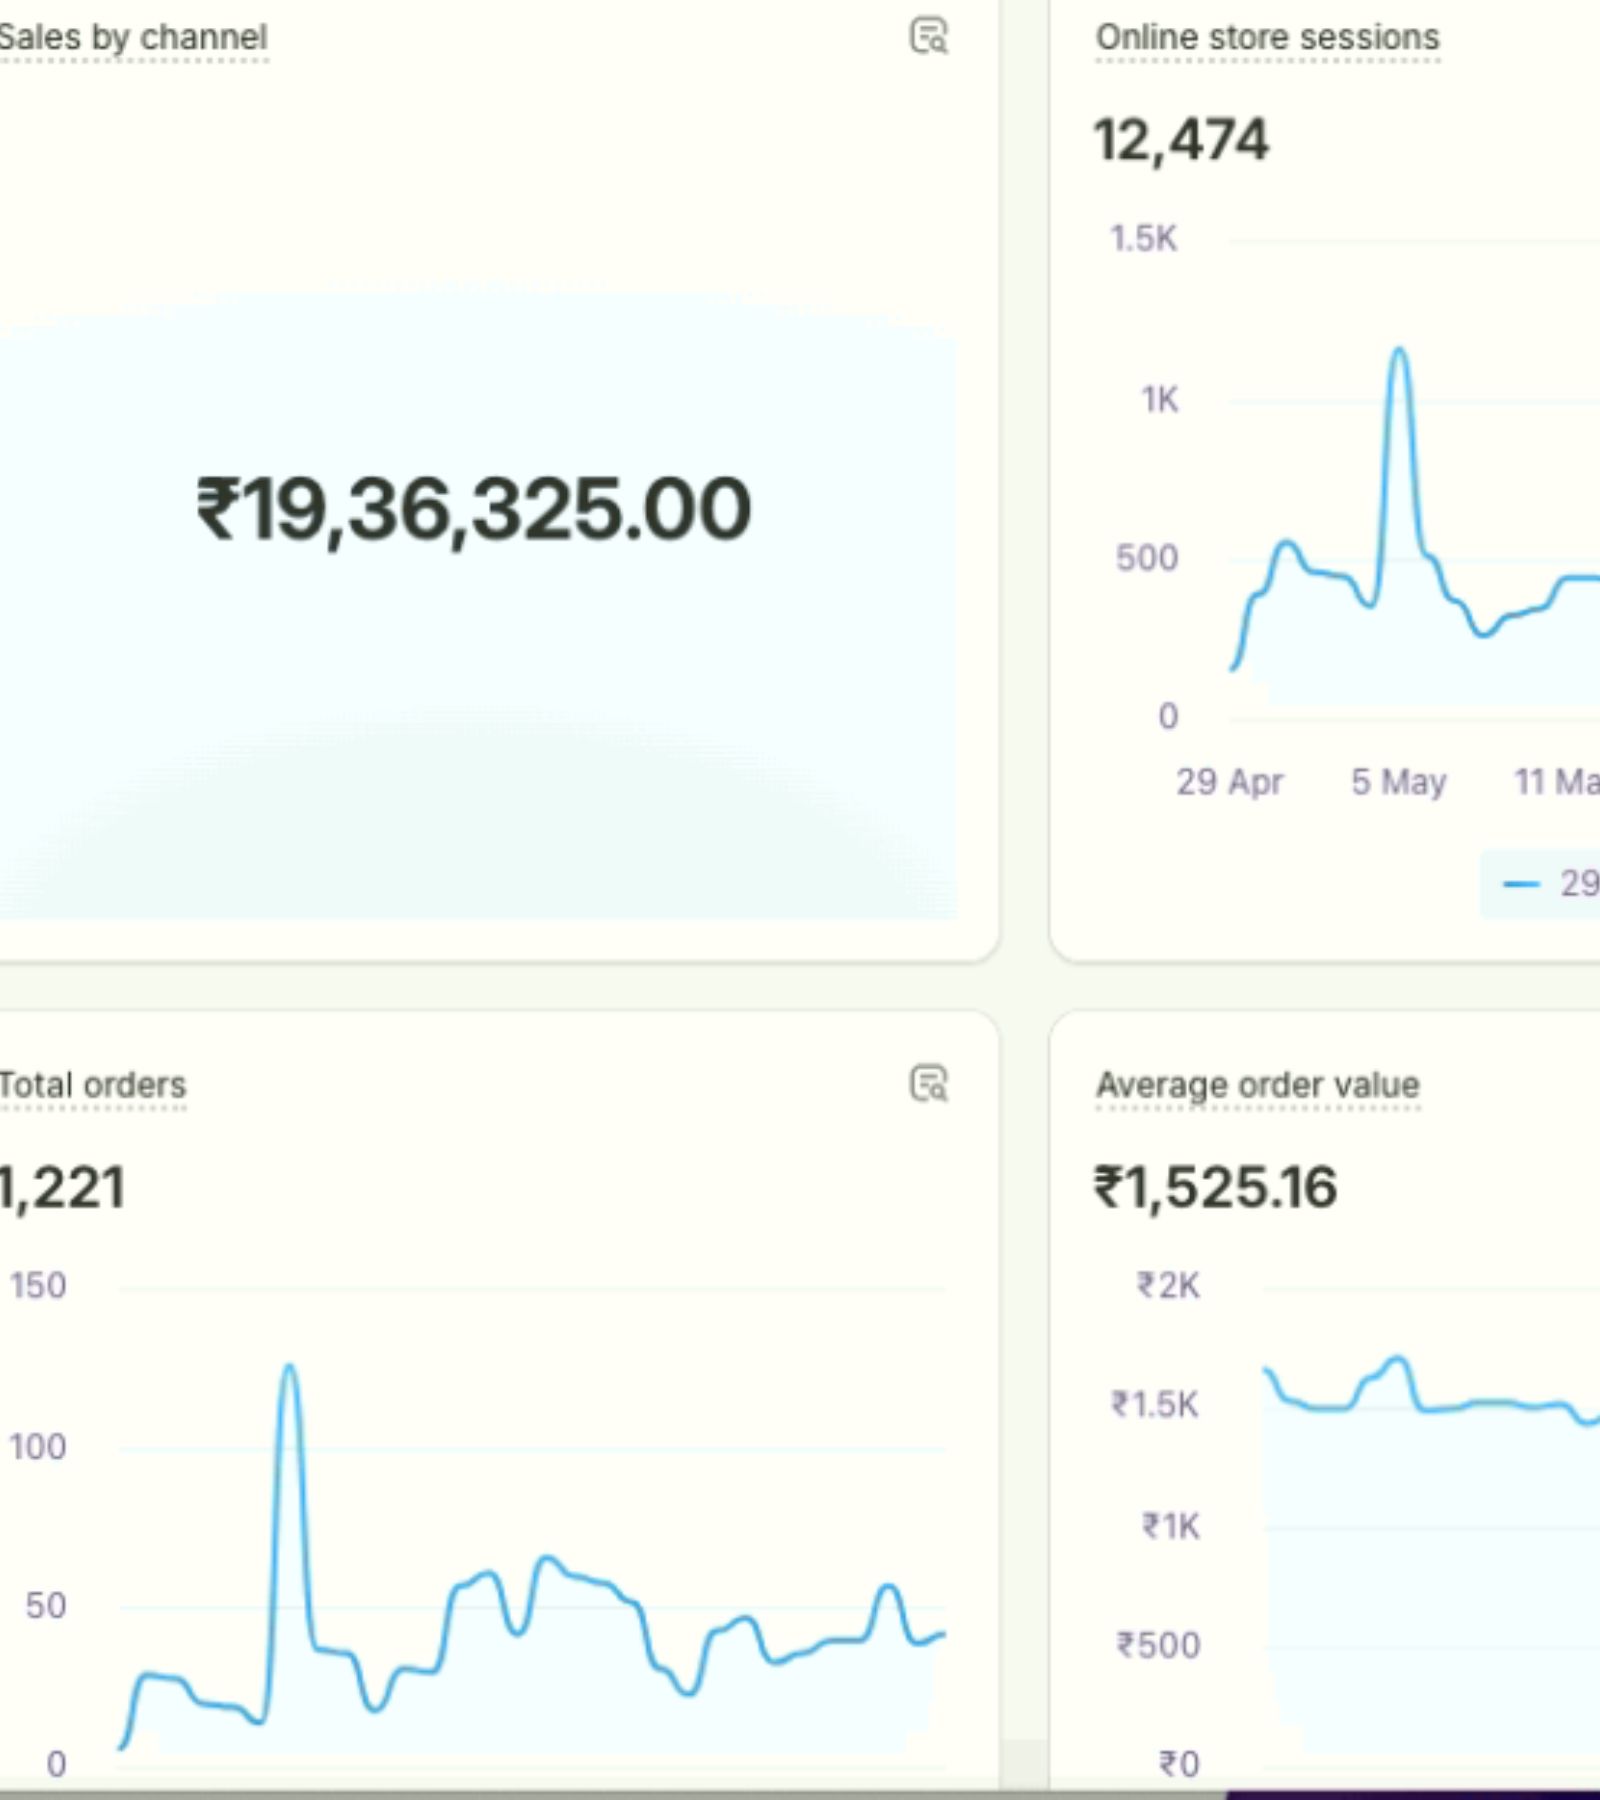Viewport: 1600px width, 1800px height.
Task: Click the 12,474 sessions figure
Action: pos(1181,140)
